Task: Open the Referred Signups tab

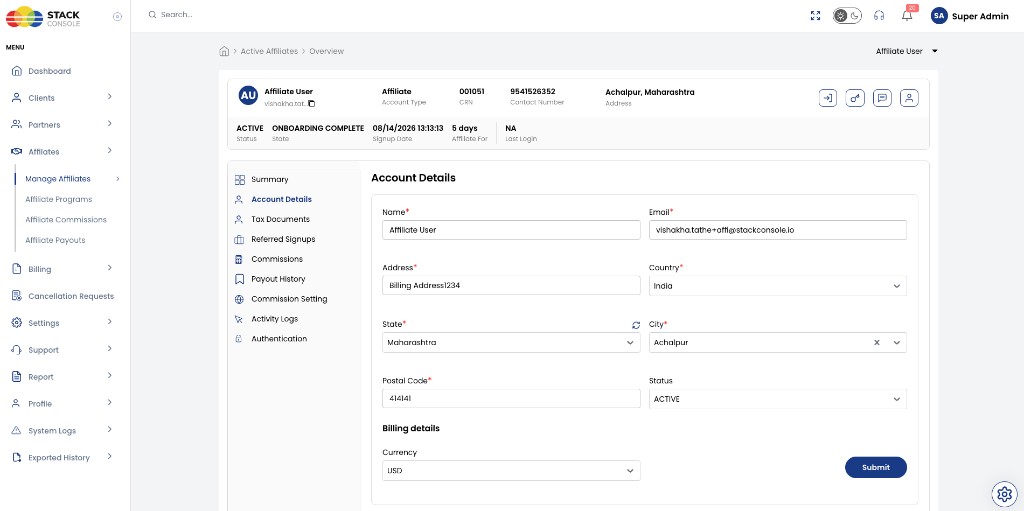Action: 283,239
